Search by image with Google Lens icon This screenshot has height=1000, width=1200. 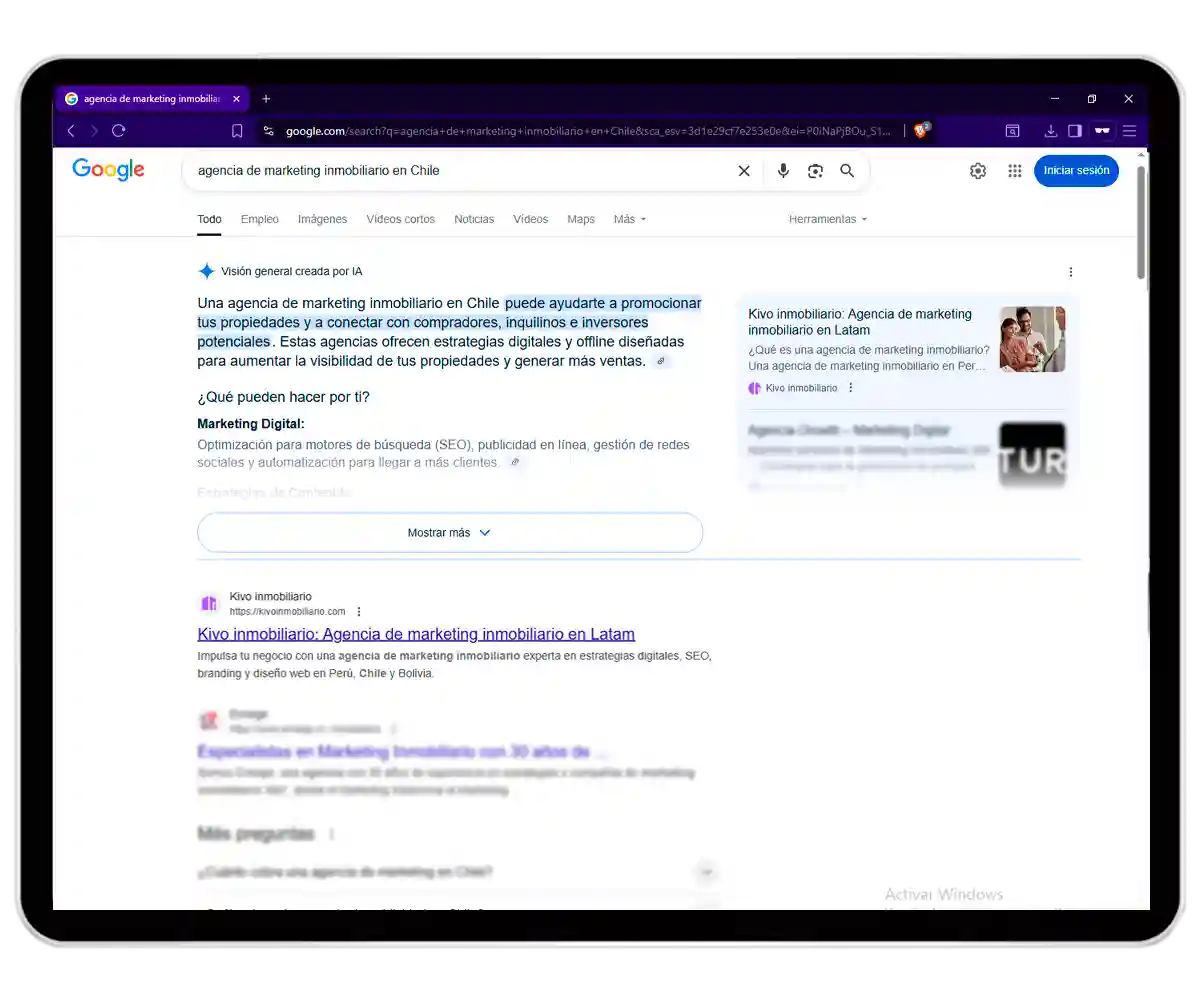click(815, 171)
